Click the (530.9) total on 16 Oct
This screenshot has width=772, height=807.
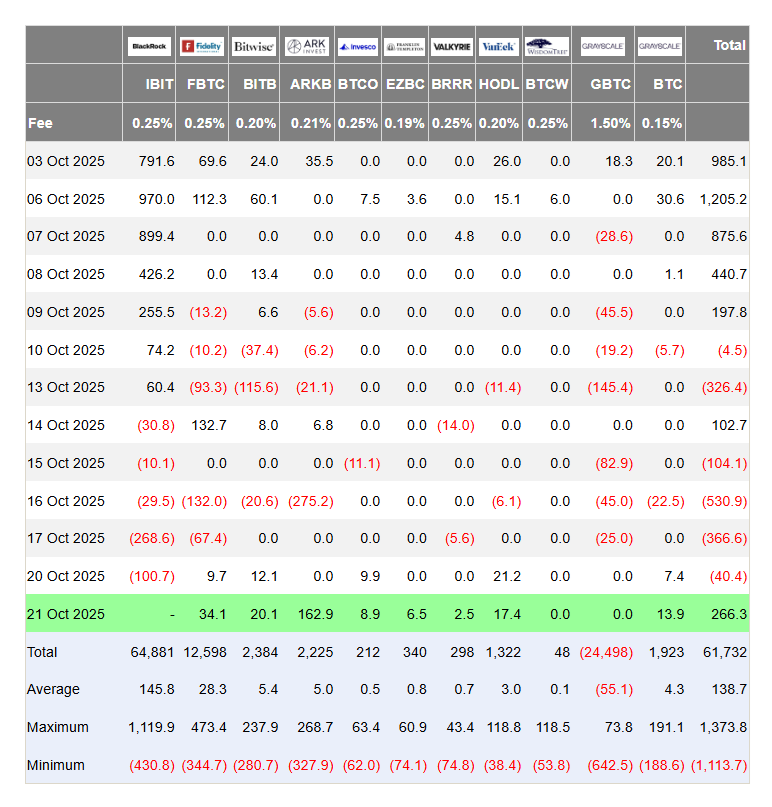tap(725, 501)
